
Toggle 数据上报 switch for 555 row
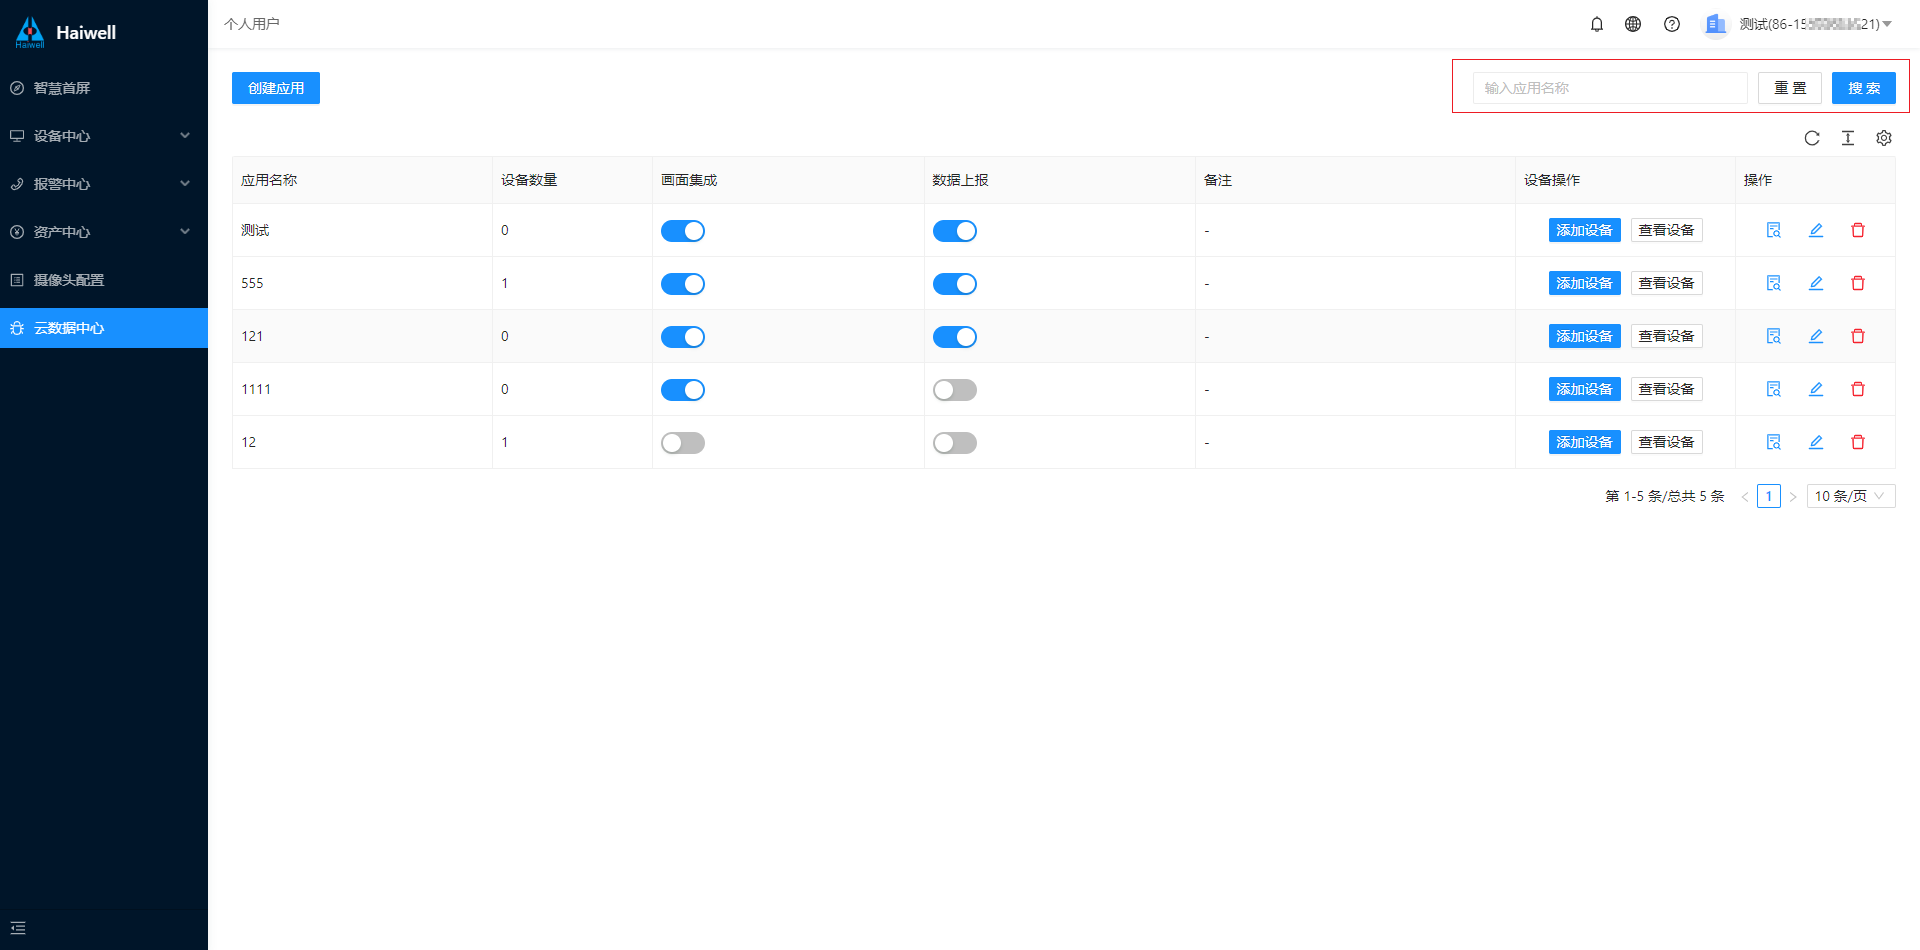(x=955, y=284)
